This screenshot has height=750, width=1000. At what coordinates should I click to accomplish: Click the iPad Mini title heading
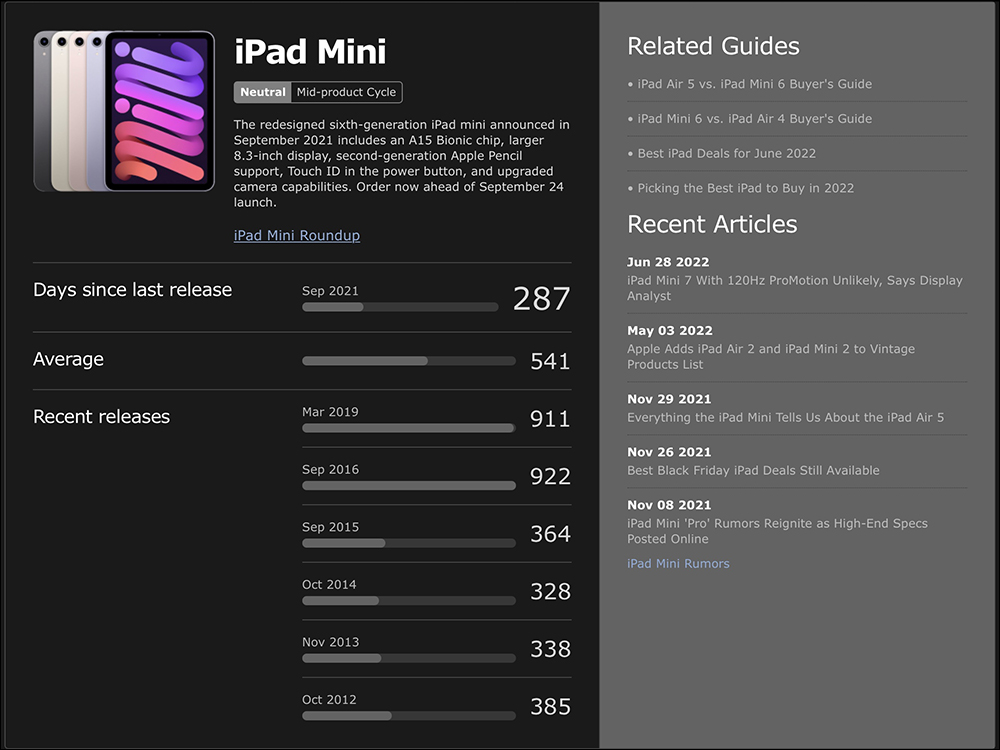tap(310, 52)
